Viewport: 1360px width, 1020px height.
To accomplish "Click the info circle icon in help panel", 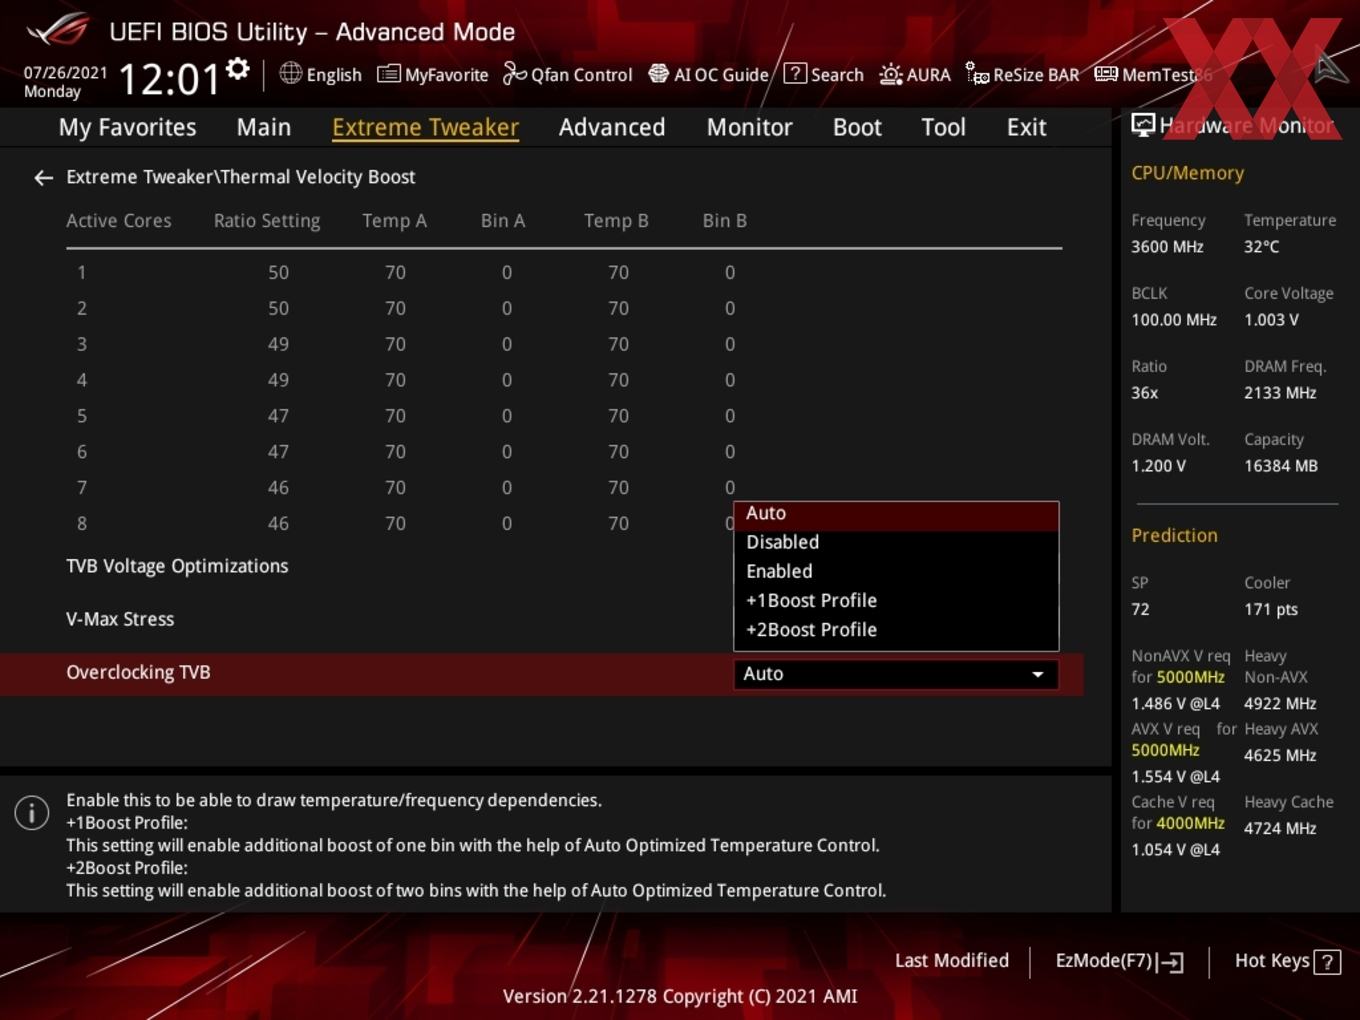I will coord(32,813).
